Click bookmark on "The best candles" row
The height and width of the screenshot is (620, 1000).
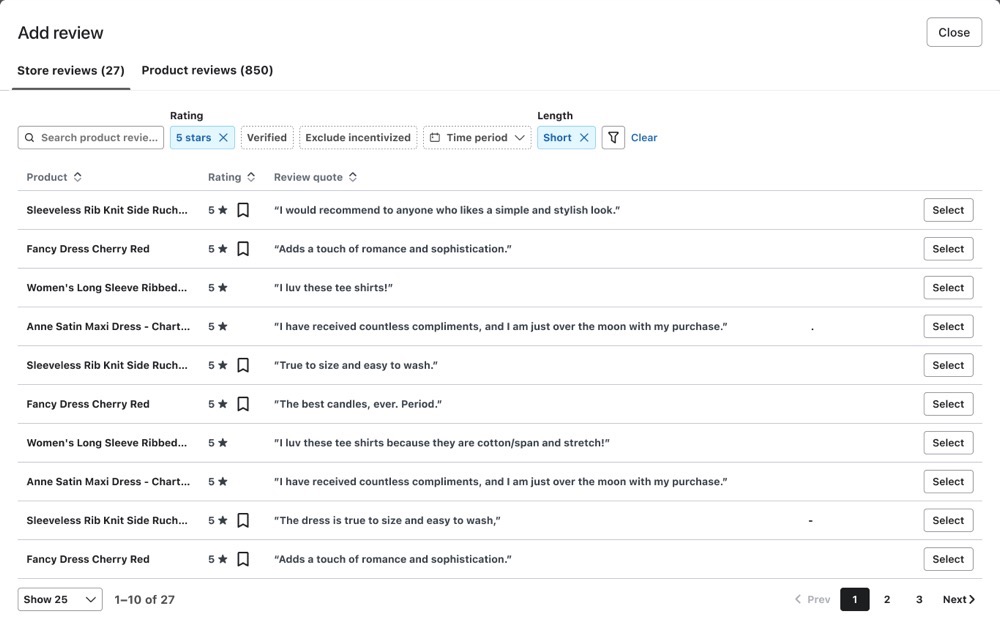243,404
